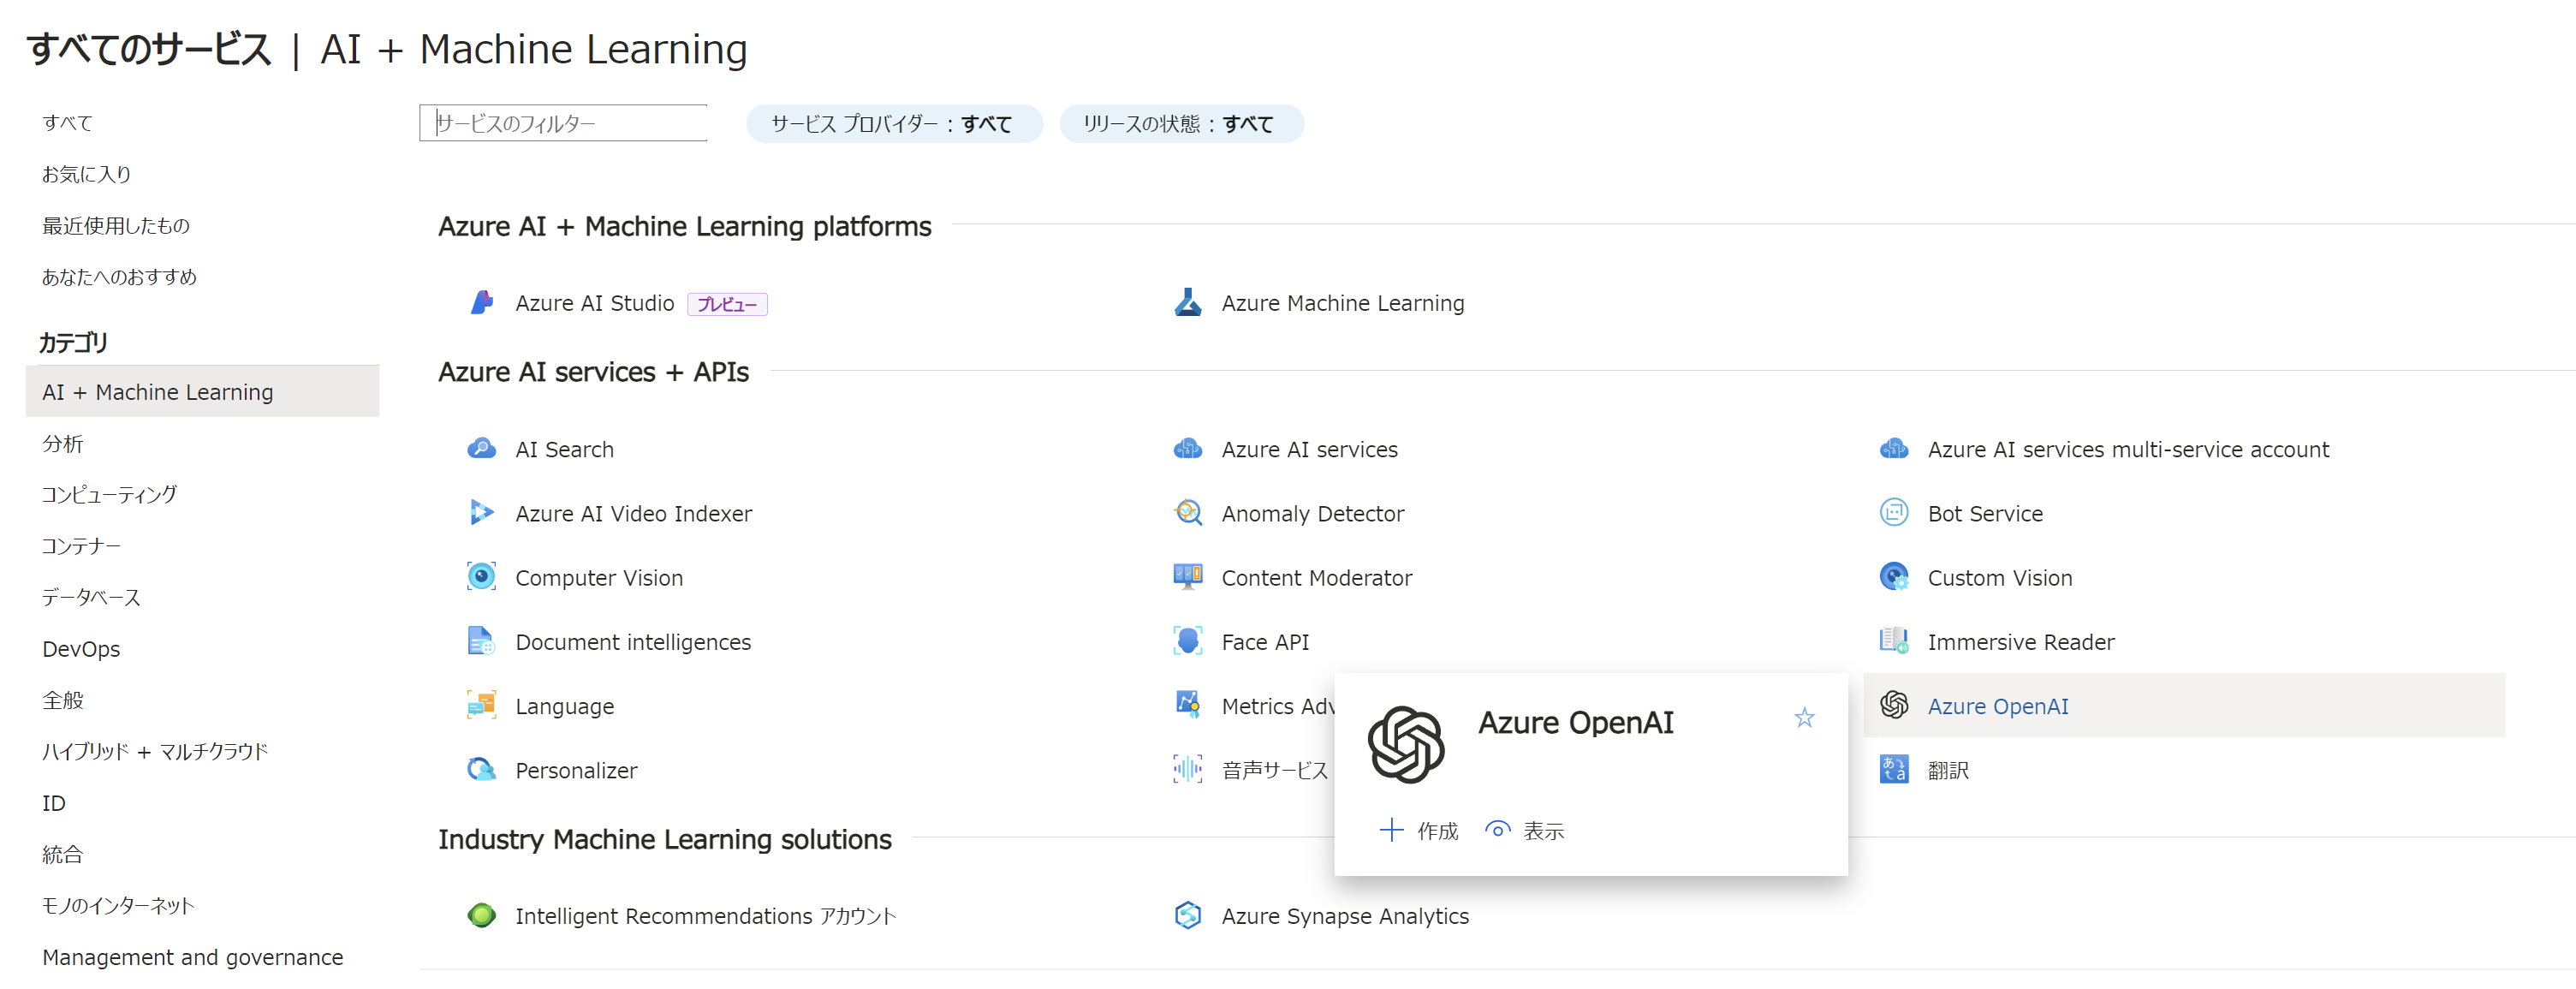This screenshot has width=2576, height=989.
Task: Select the 分析 category
Action: point(62,443)
